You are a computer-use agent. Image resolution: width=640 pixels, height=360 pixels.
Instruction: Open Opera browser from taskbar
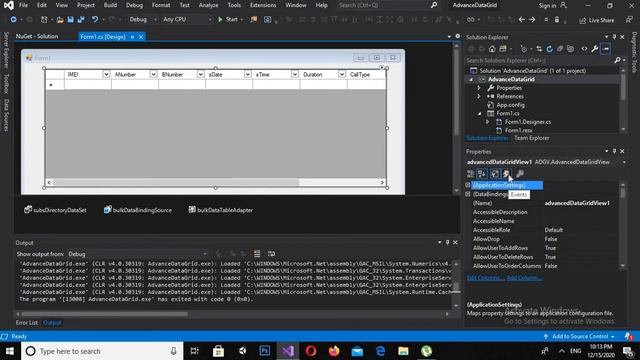[x=311, y=351]
